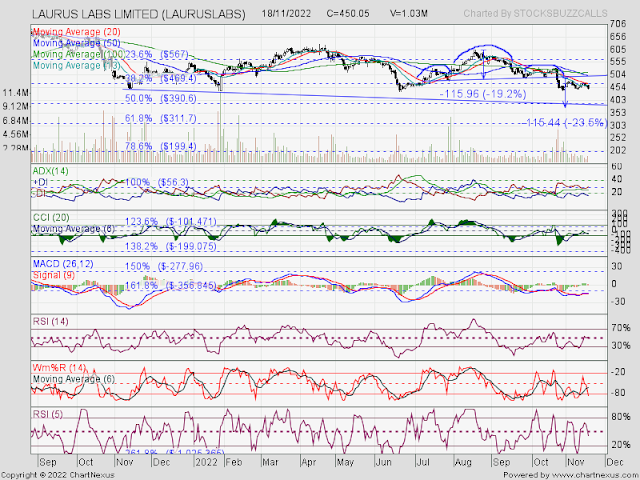The image size is (640, 480).
Task: Click the Apr label on time axis
Action: (309, 462)
